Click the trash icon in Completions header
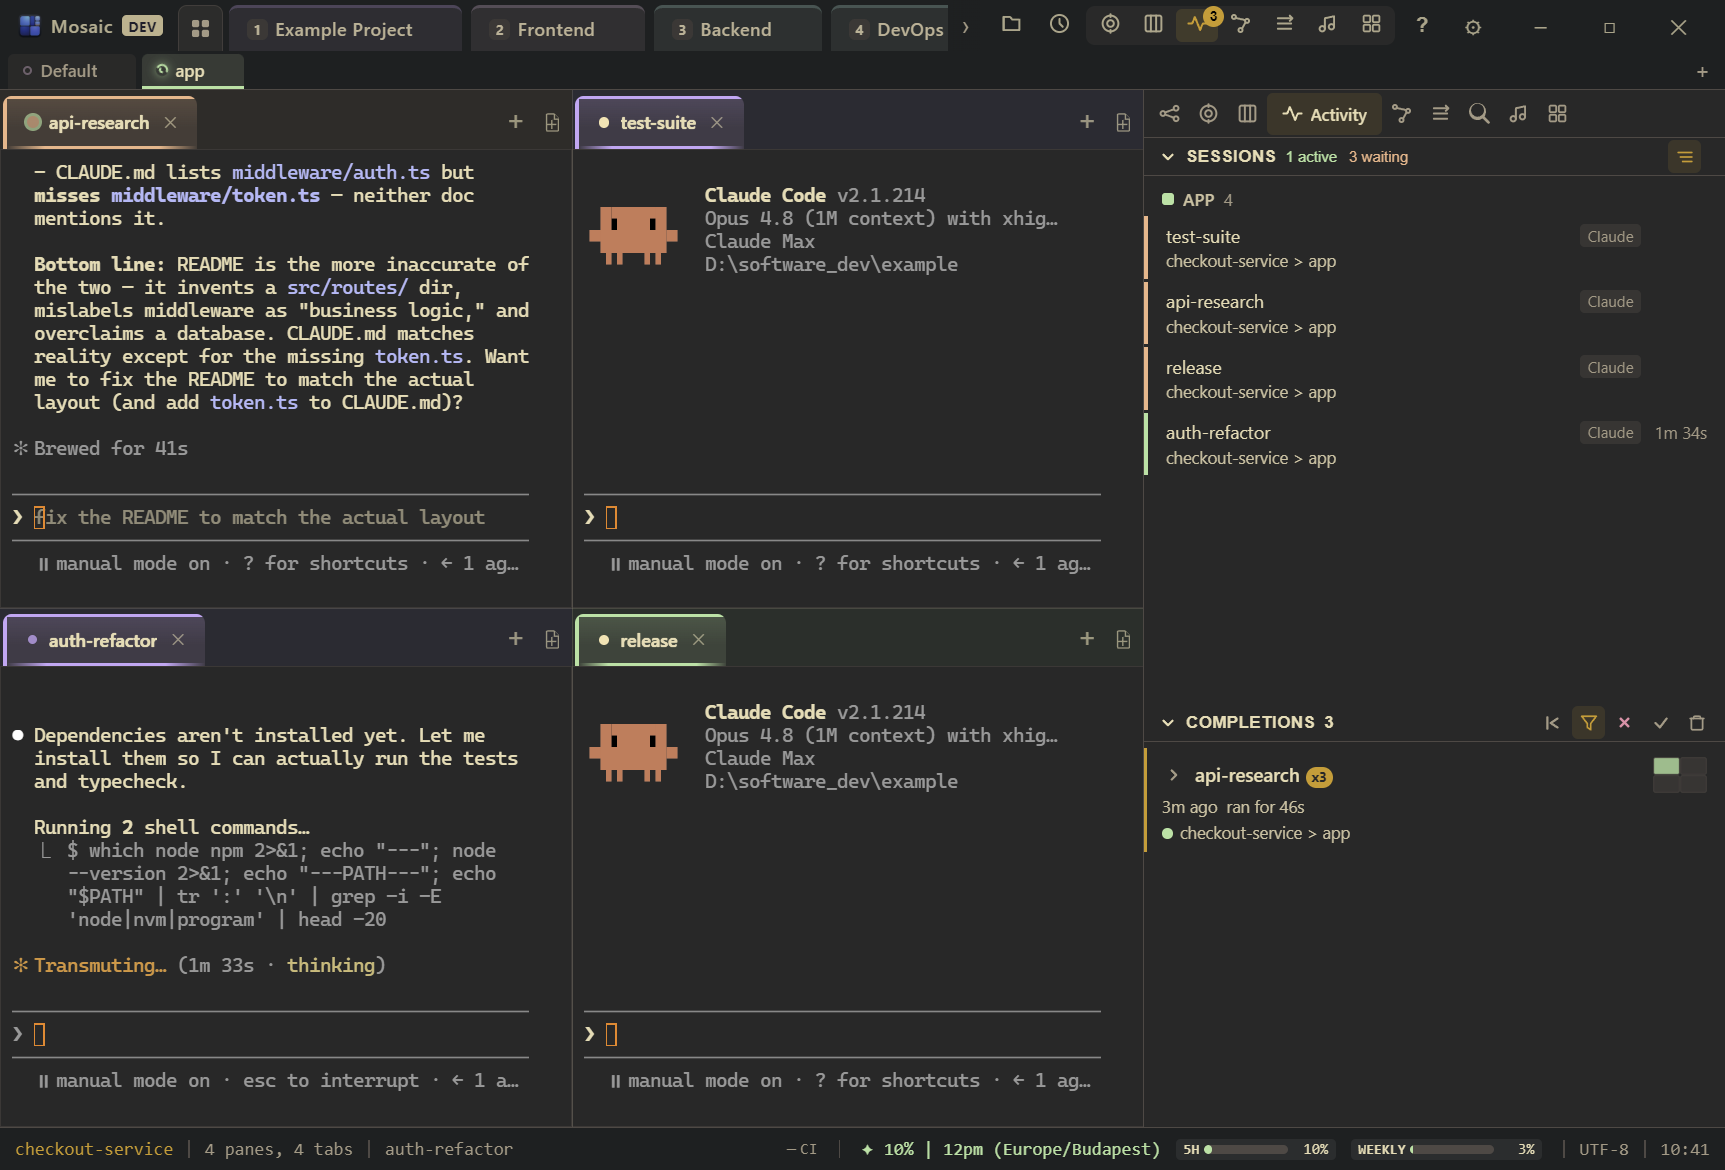Viewport: 1725px width, 1170px height. [1697, 723]
